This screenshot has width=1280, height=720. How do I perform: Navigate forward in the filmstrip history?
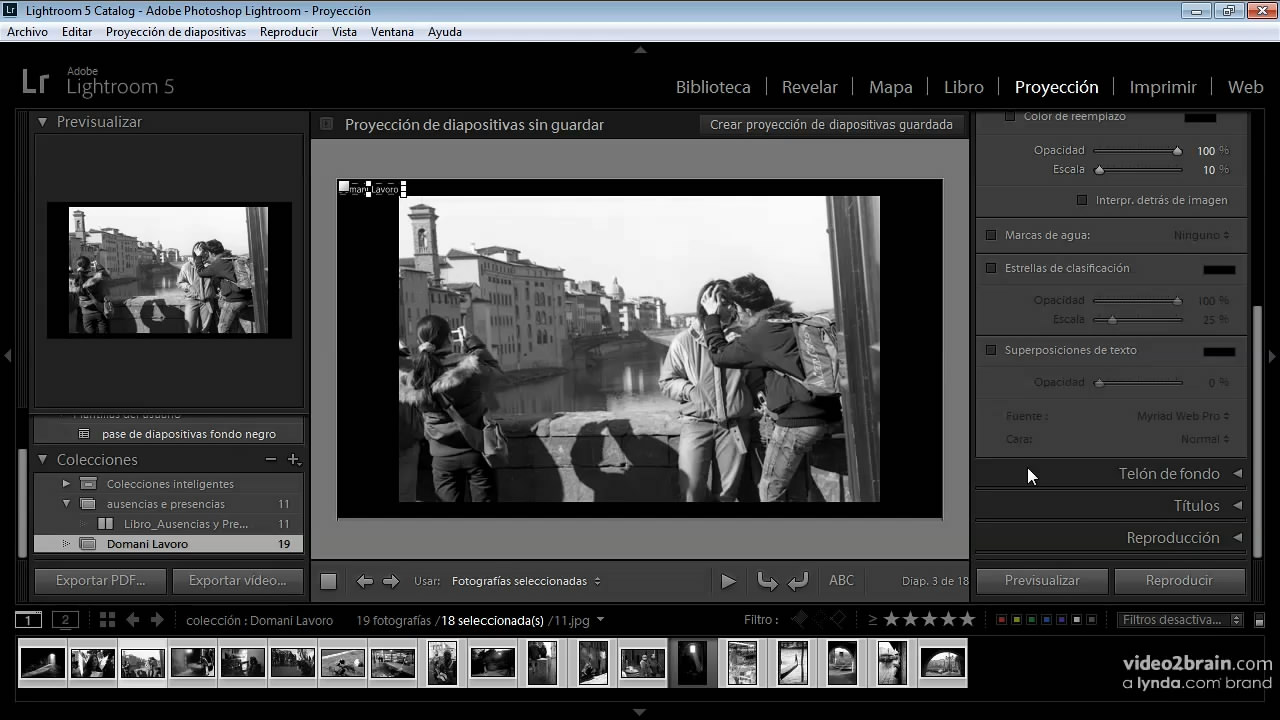point(156,620)
